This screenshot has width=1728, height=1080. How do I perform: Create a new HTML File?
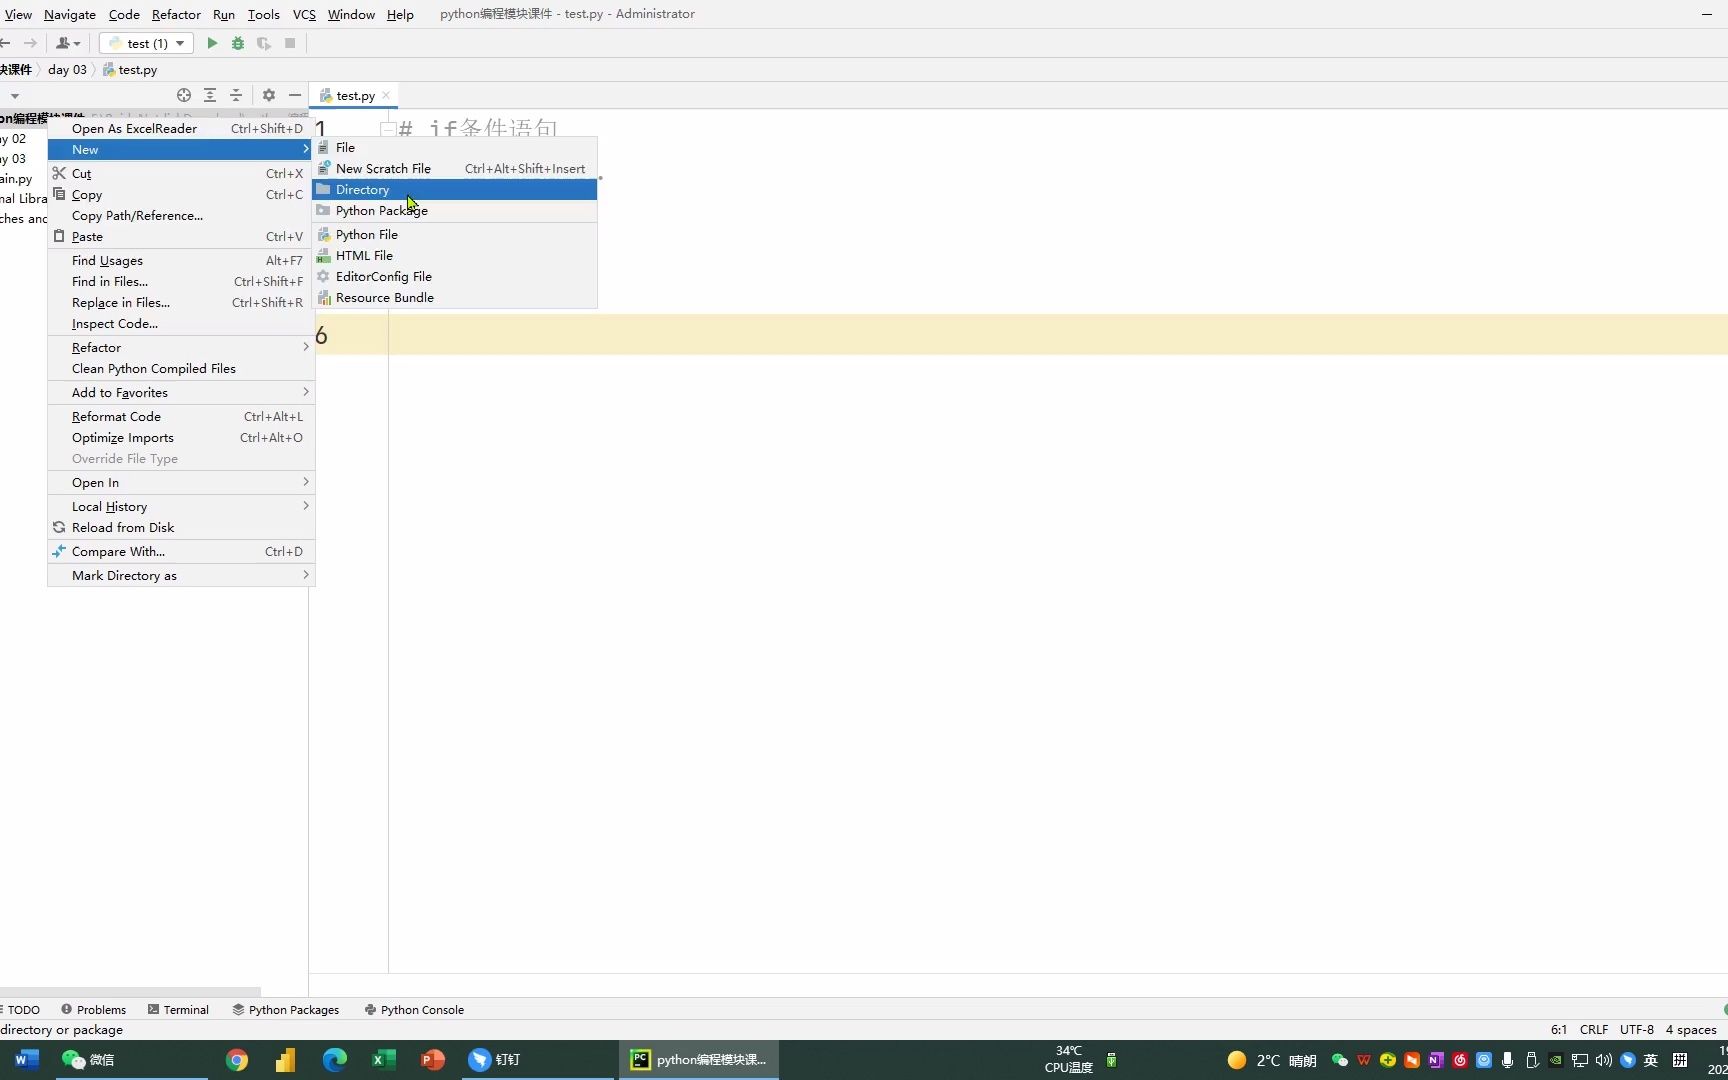pyautogui.click(x=455, y=255)
